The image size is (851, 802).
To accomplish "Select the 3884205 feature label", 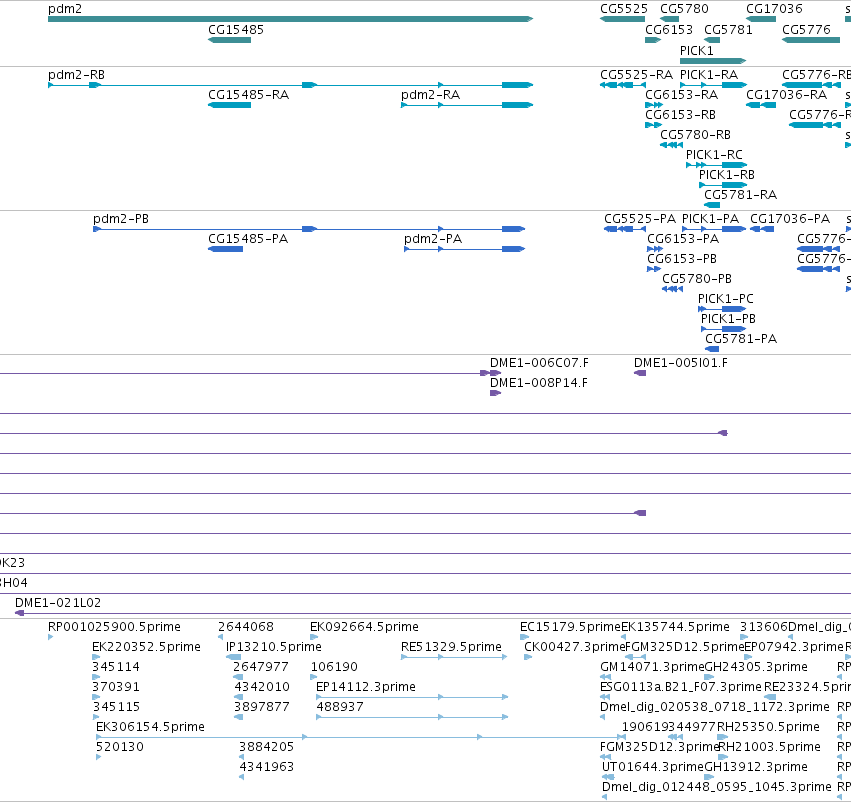I will click(266, 747).
